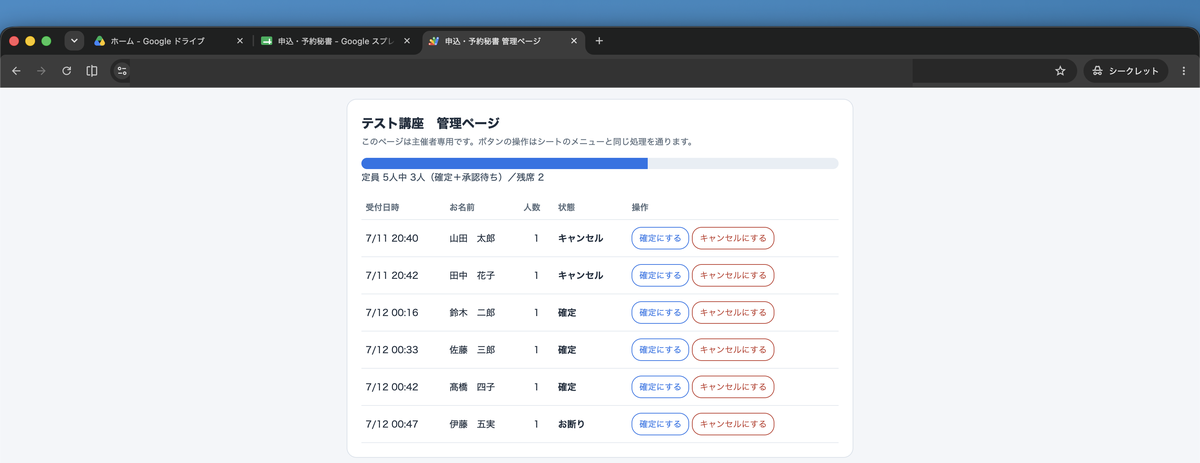This screenshot has height=463, width=1200.
Task: Click the お断り status for 伊藤 五実
Action: coord(571,424)
